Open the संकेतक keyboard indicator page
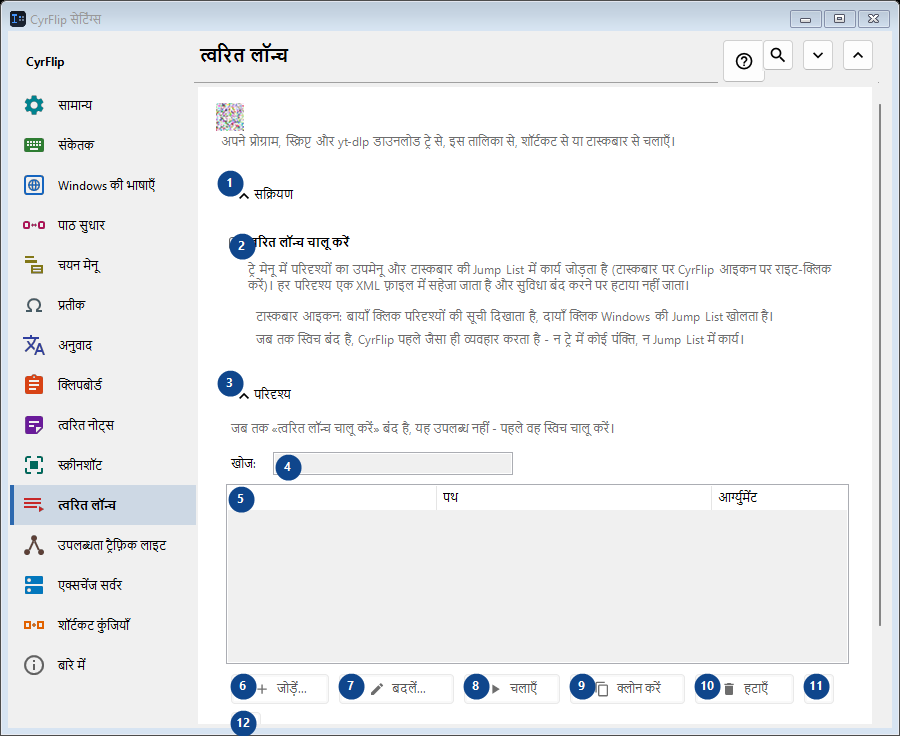900x736 pixels. coord(103,145)
